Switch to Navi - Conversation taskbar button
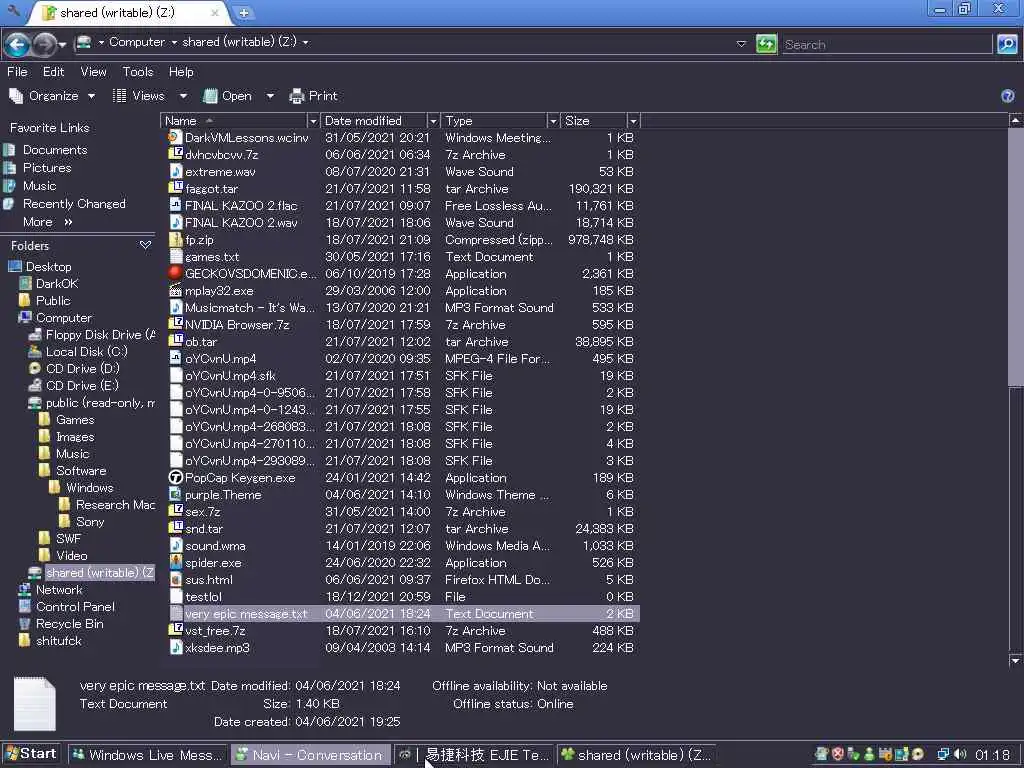This screenshot has width=1024, height=768. point(310,754)
